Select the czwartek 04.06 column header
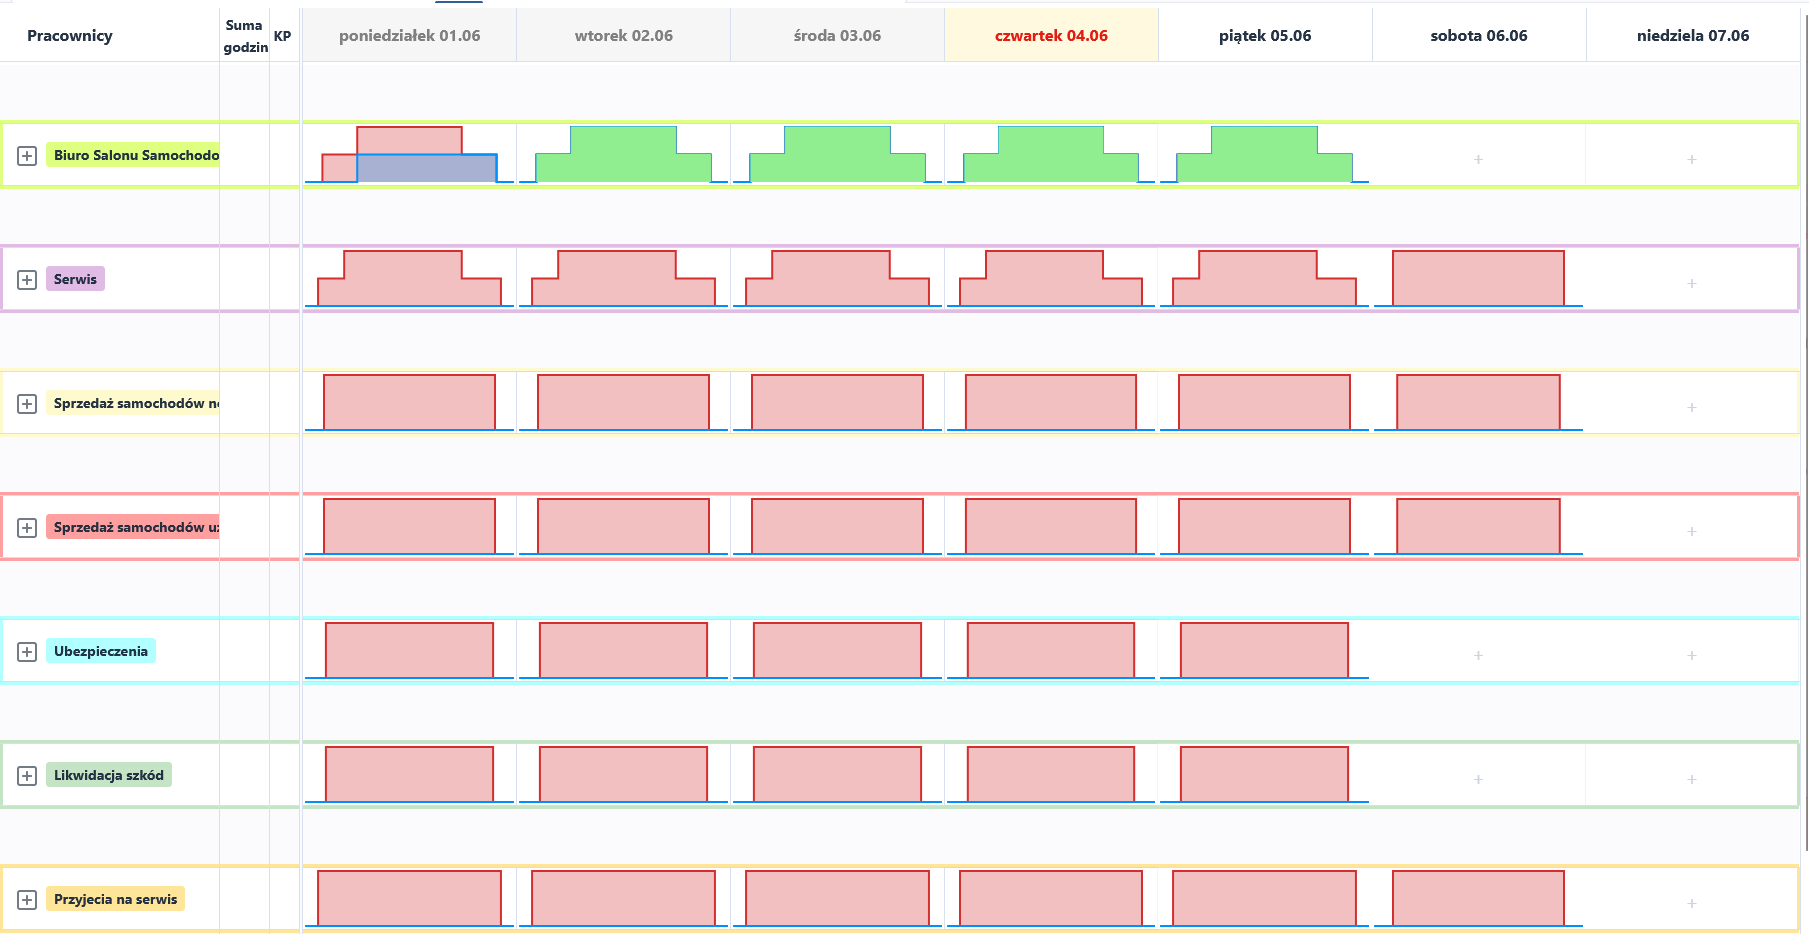Viewport: 1809px width, 934px height. pyautogui.click(x=1051, y=36)
